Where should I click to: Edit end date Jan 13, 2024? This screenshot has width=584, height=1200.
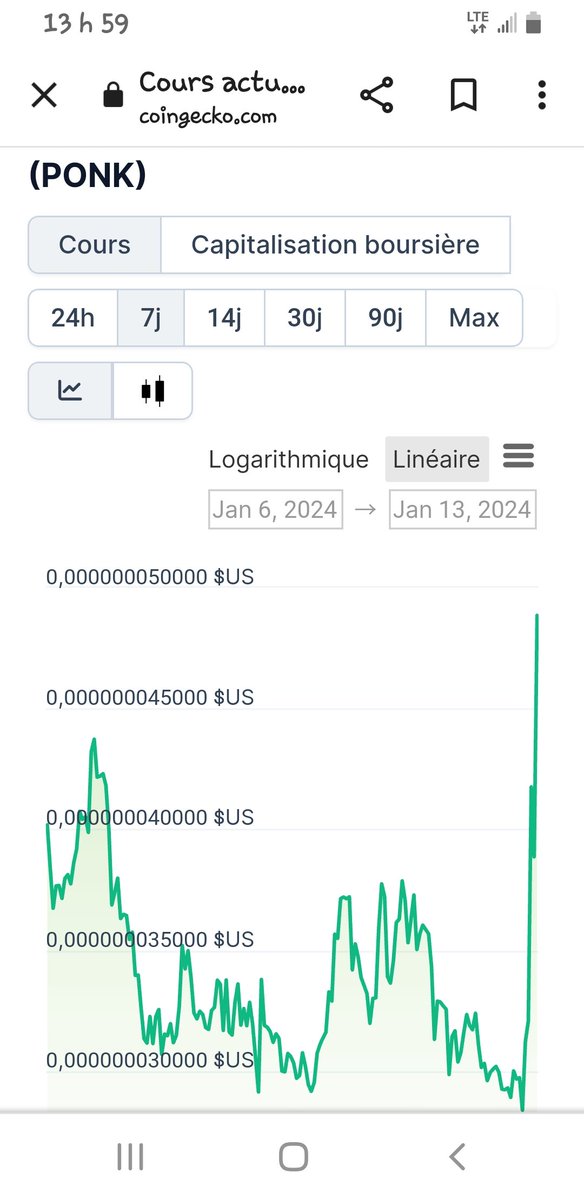coord(462,509)
